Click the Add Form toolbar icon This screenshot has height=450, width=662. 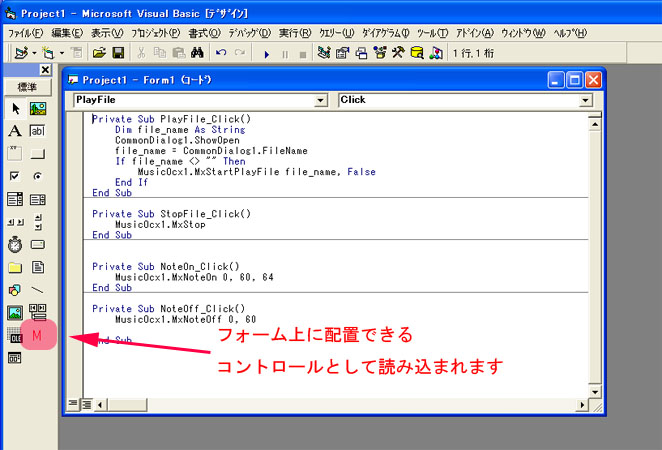(48, 53)
